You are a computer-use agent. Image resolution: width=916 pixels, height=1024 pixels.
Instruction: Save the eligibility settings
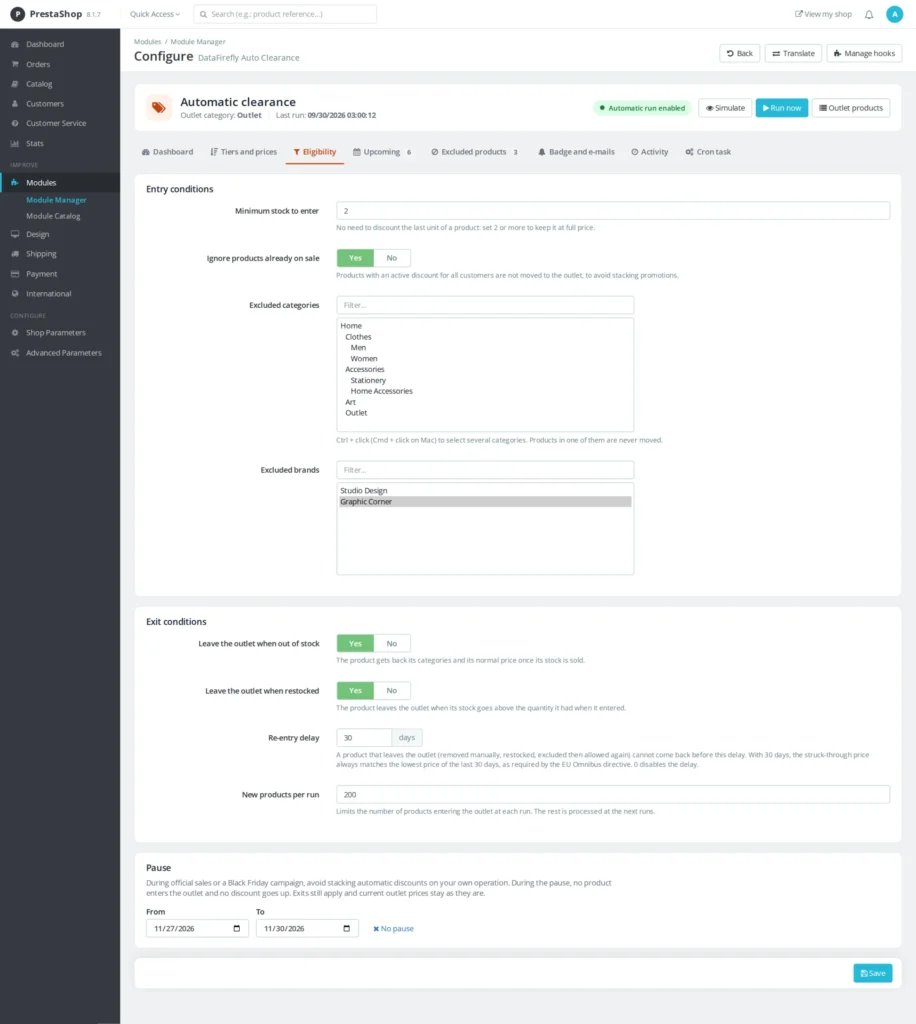click(872, 973)
